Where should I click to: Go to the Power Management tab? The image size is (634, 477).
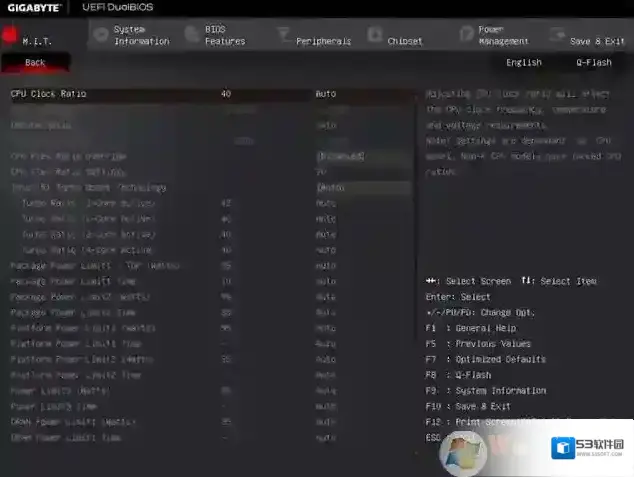coord(503,36)
